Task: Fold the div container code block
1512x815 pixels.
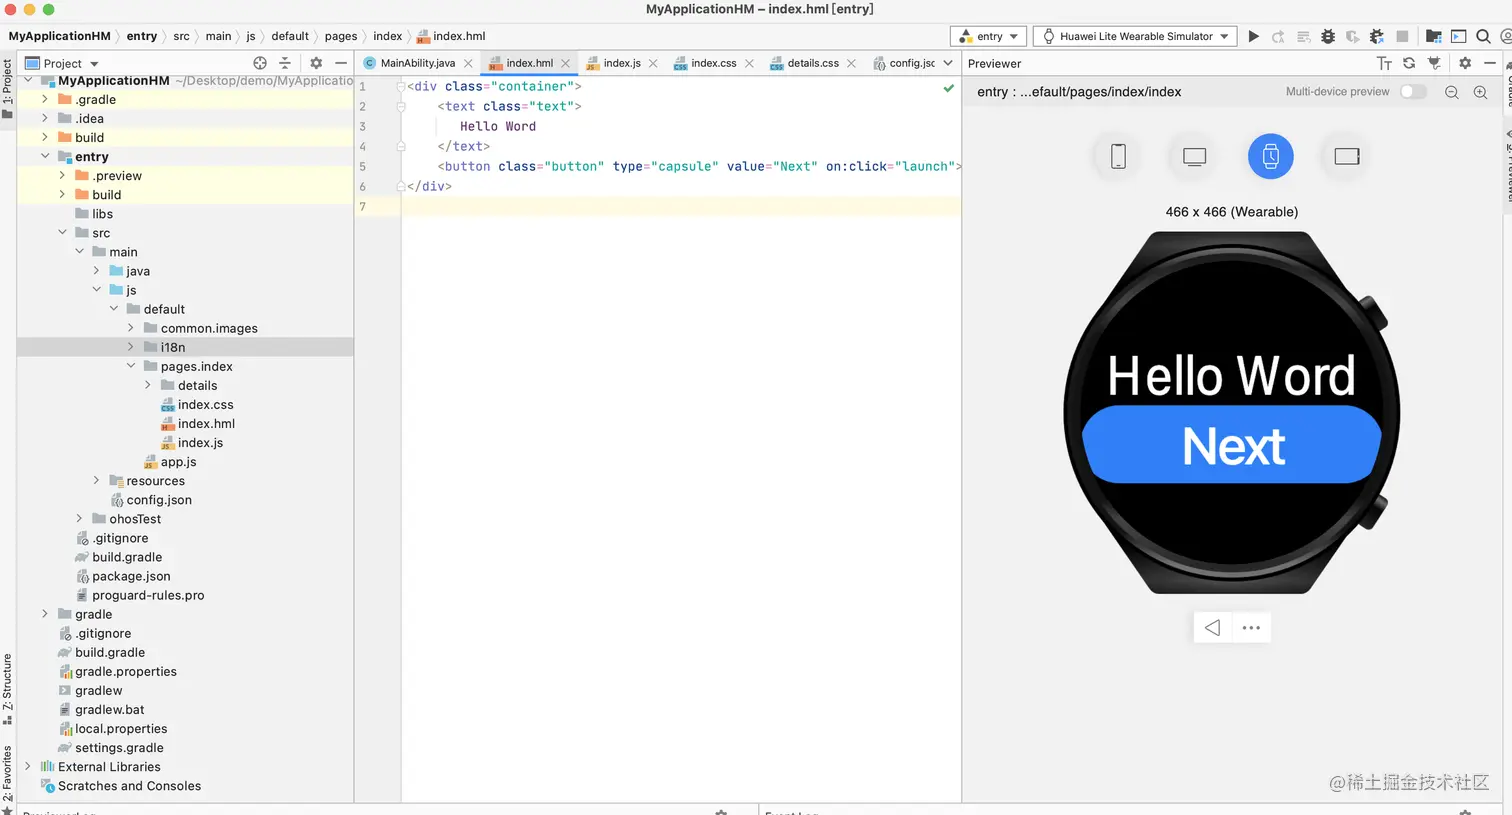Action: click(401, 86)
